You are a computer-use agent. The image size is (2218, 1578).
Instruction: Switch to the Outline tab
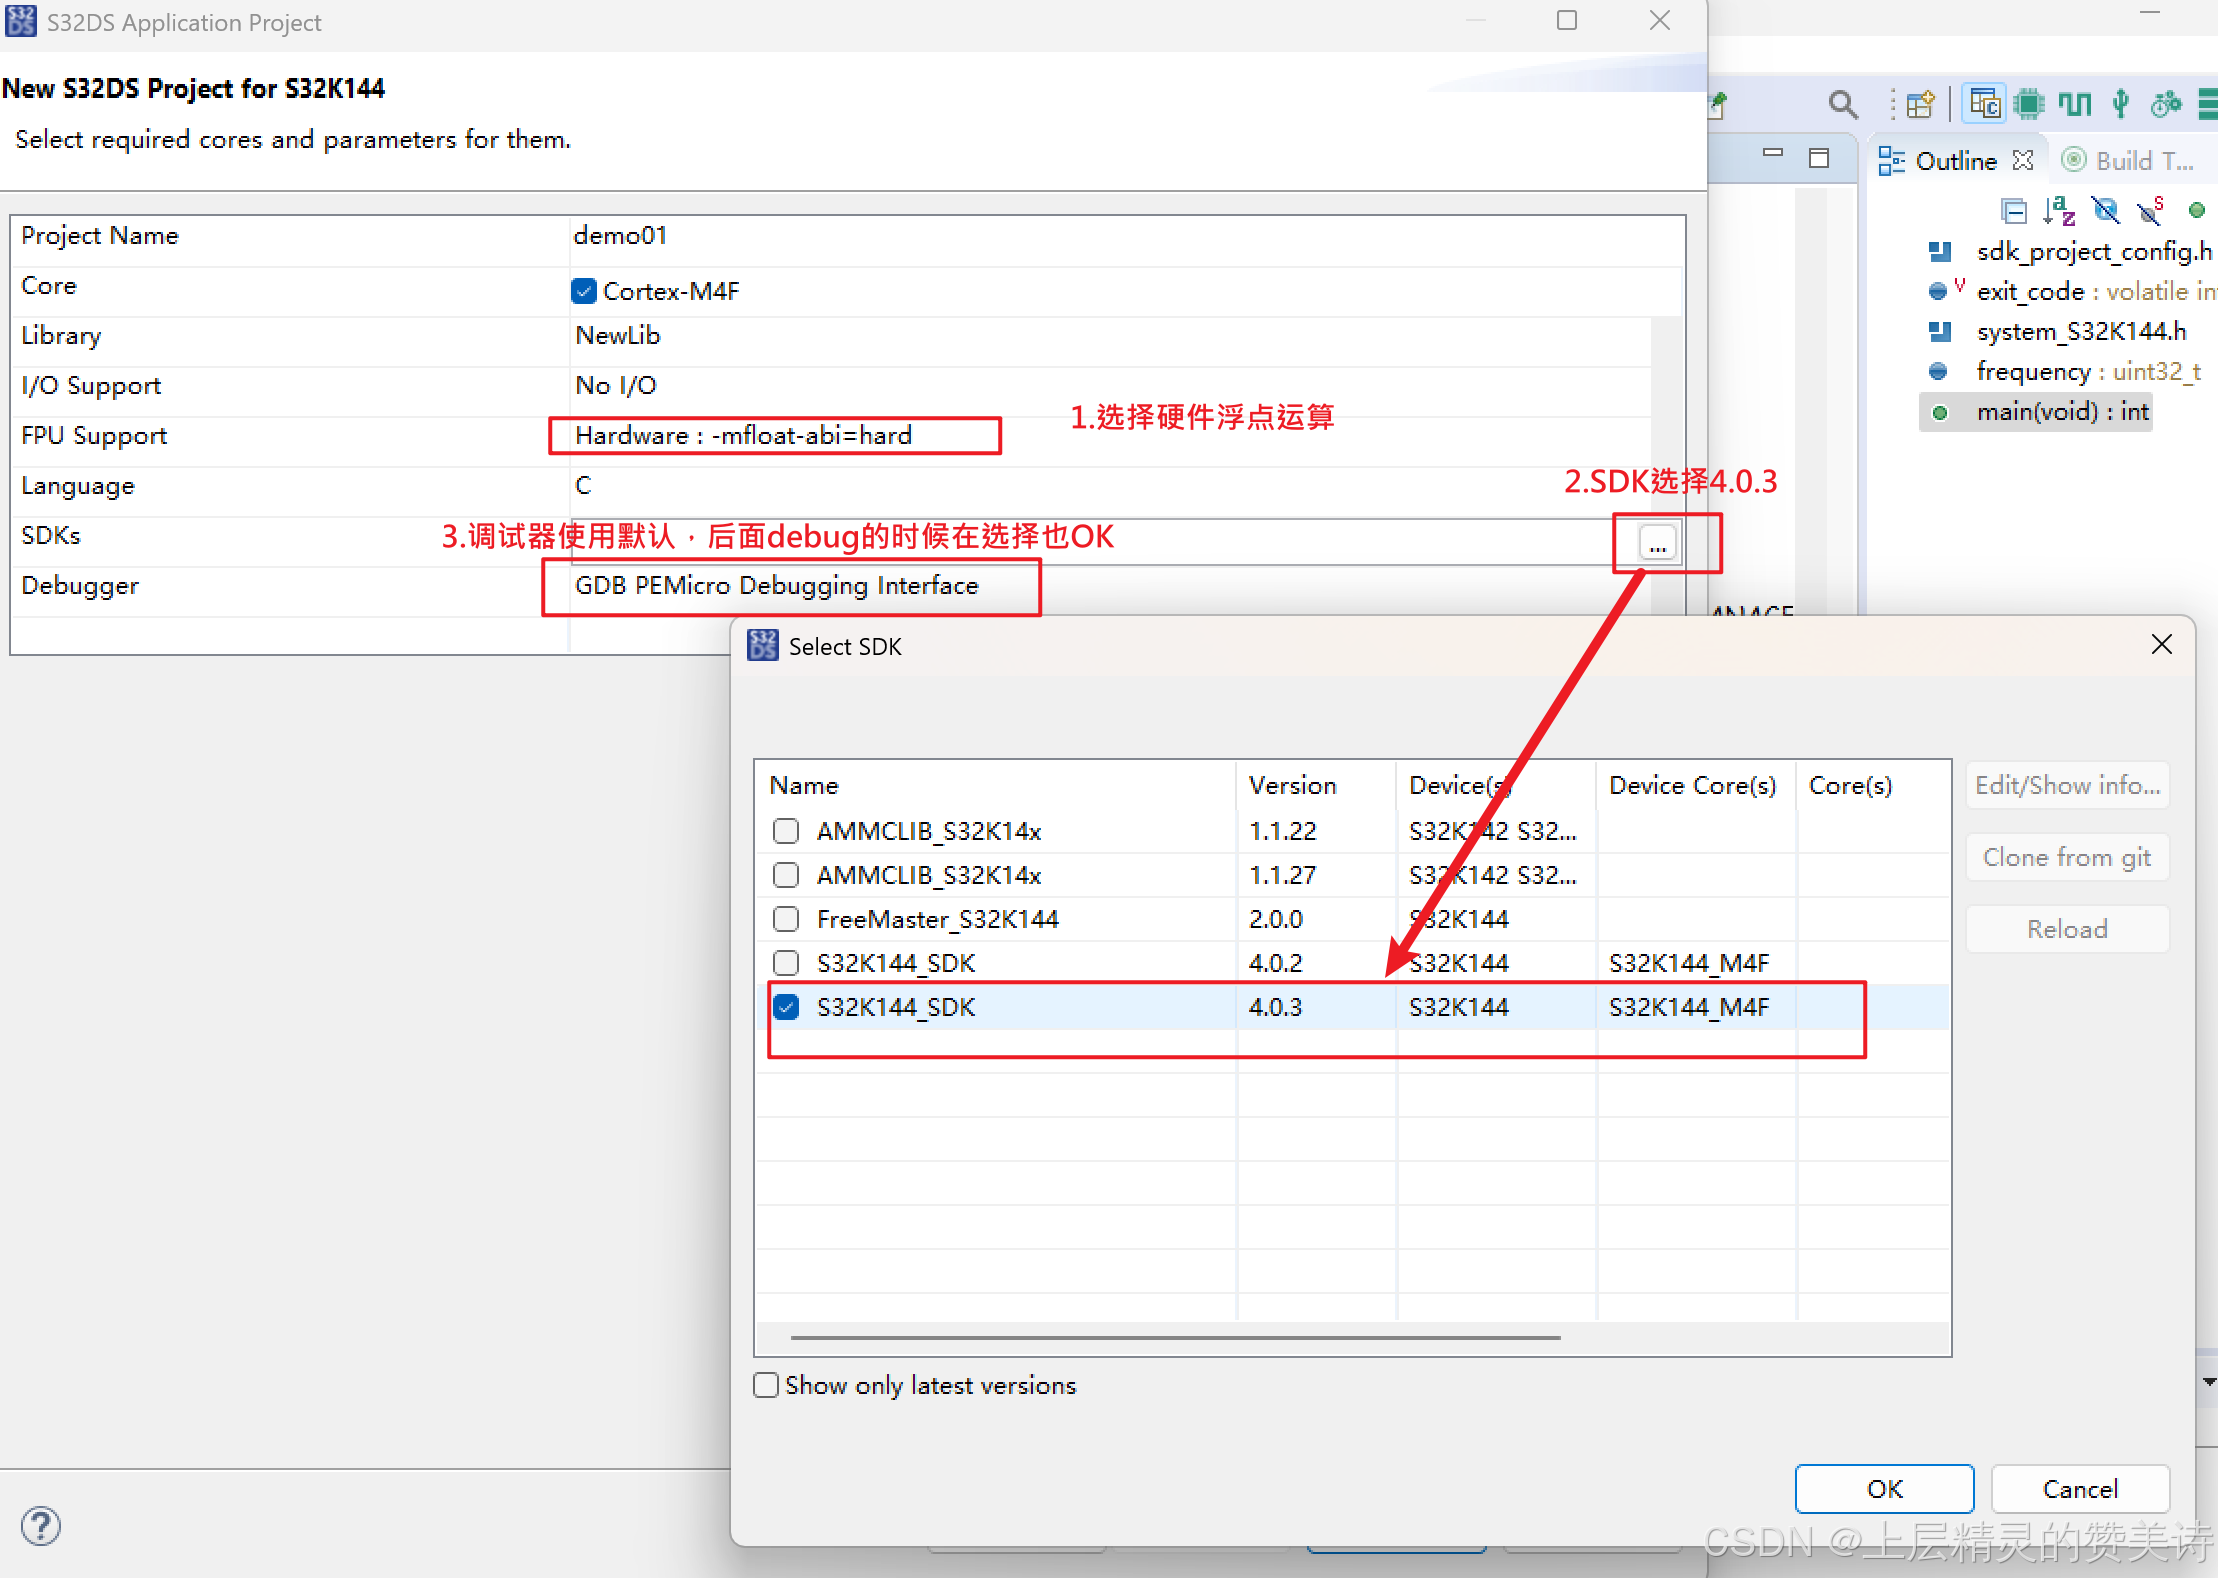pyautogui.click(x=1954, y=161)
